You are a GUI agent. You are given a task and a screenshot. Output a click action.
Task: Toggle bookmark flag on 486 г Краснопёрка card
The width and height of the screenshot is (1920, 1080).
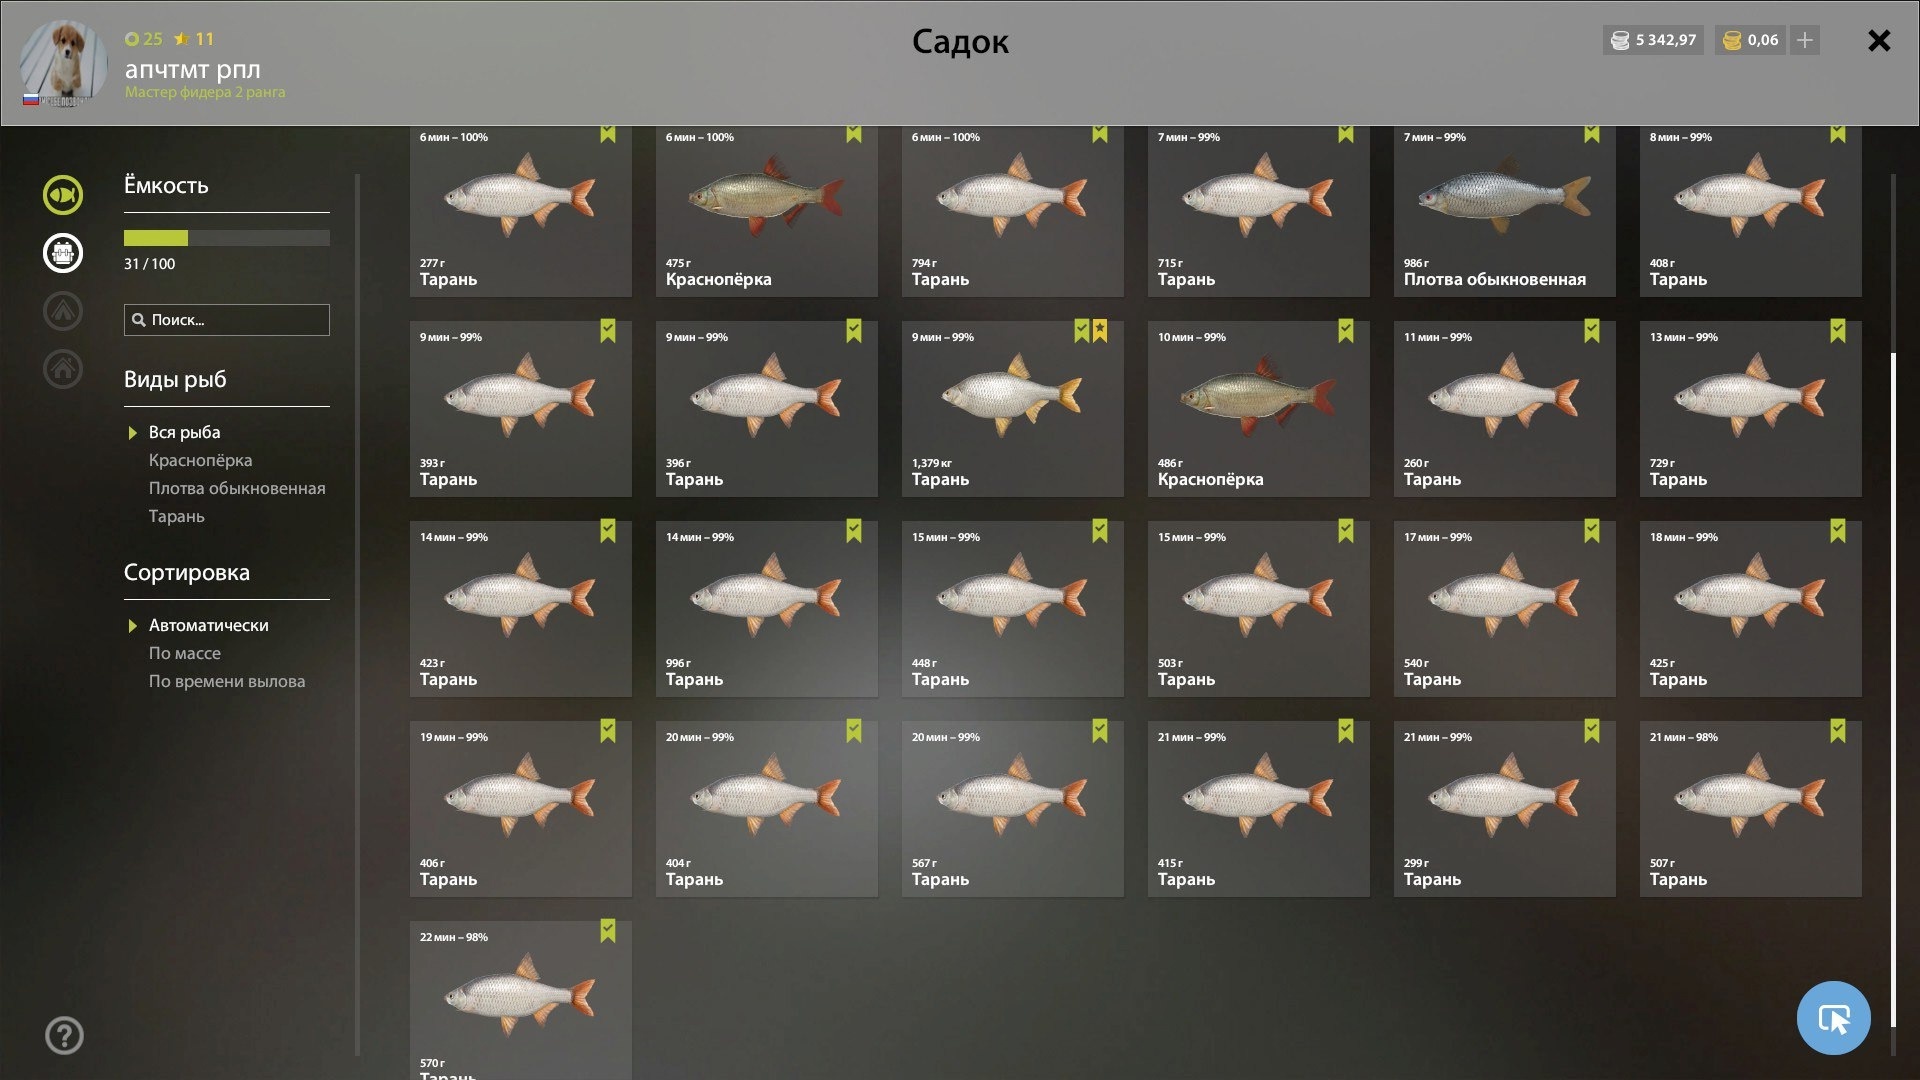pyautogui.click(x=1346, y=331)
